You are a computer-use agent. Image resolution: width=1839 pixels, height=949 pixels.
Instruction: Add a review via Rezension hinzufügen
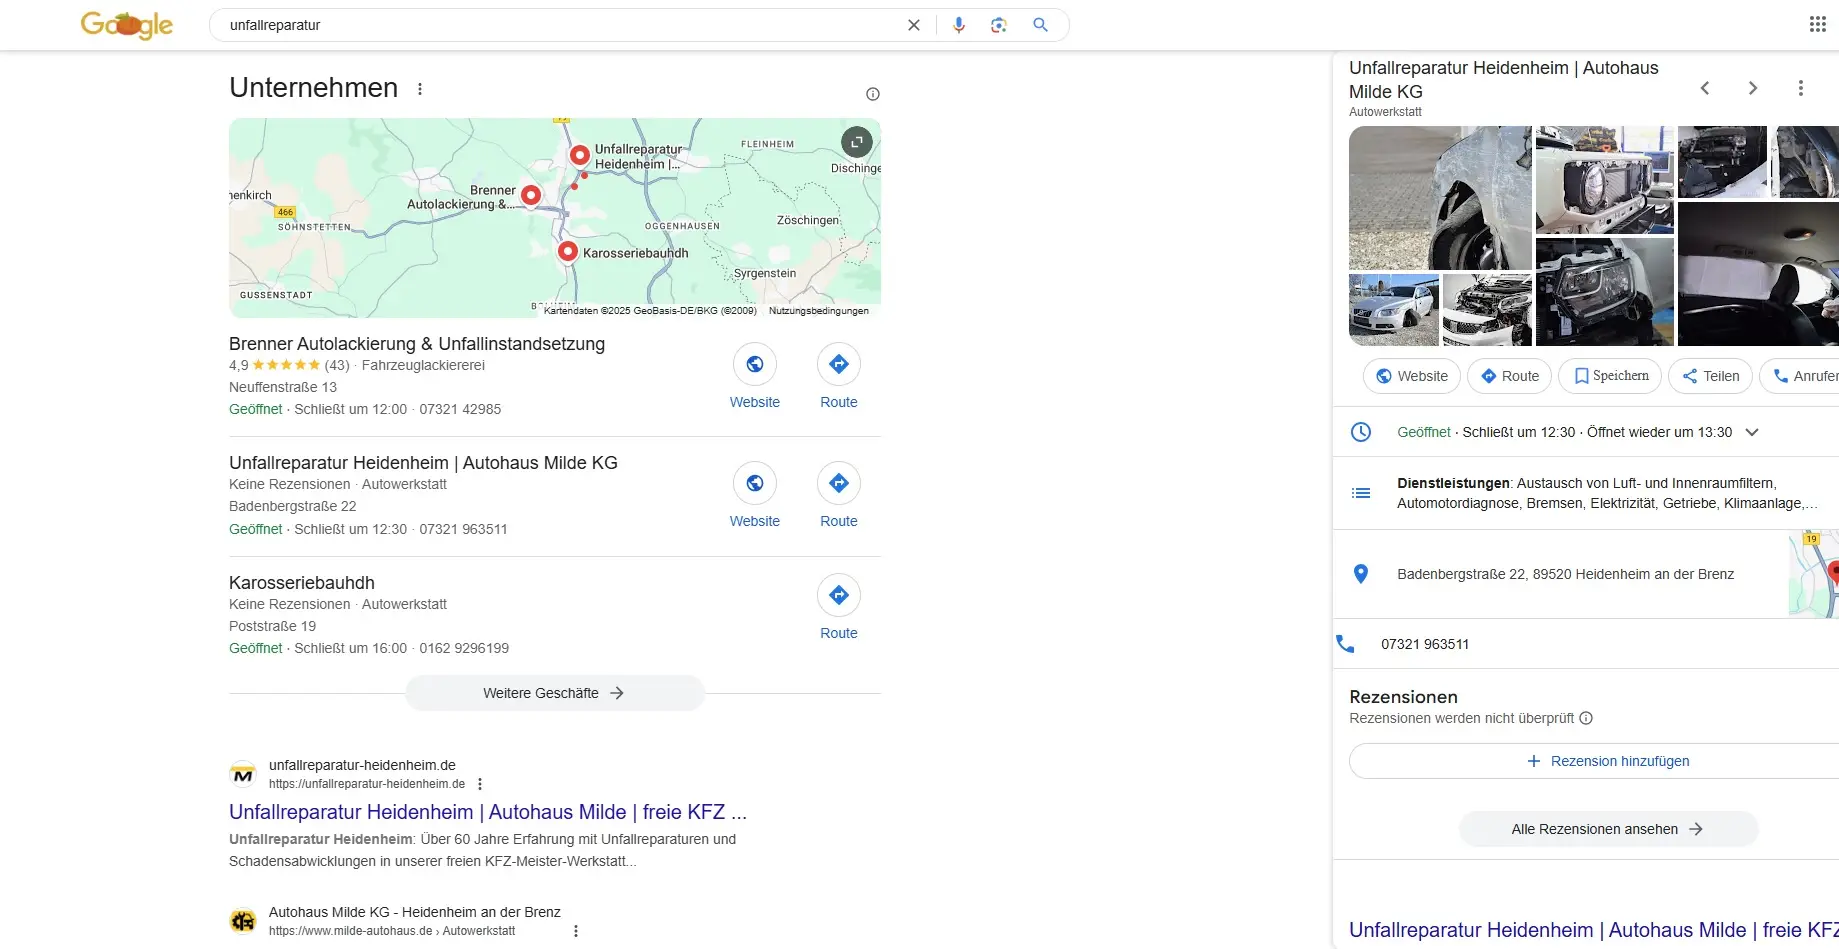point(1607,761)
